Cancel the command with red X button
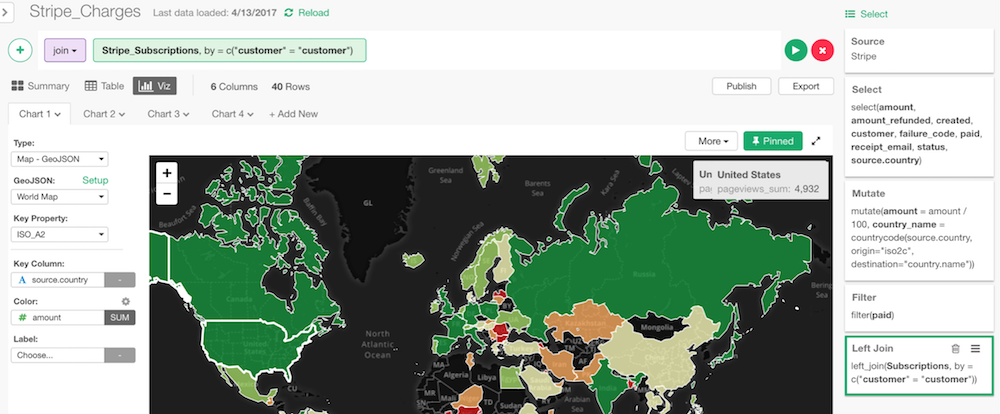Viewport: 1000px width, 414px height. pos(822,50)
